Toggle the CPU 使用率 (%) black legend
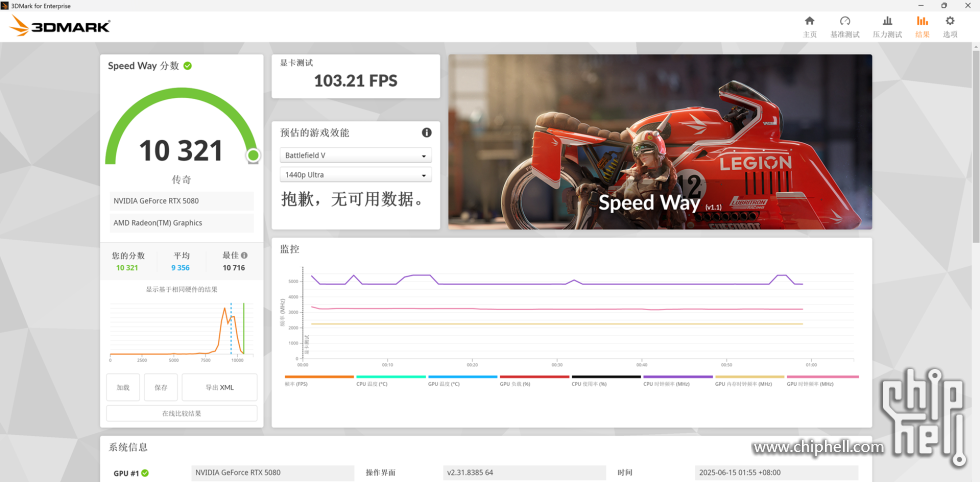The width and height of the screenshot is (980, 482). (x=606, y=380)
